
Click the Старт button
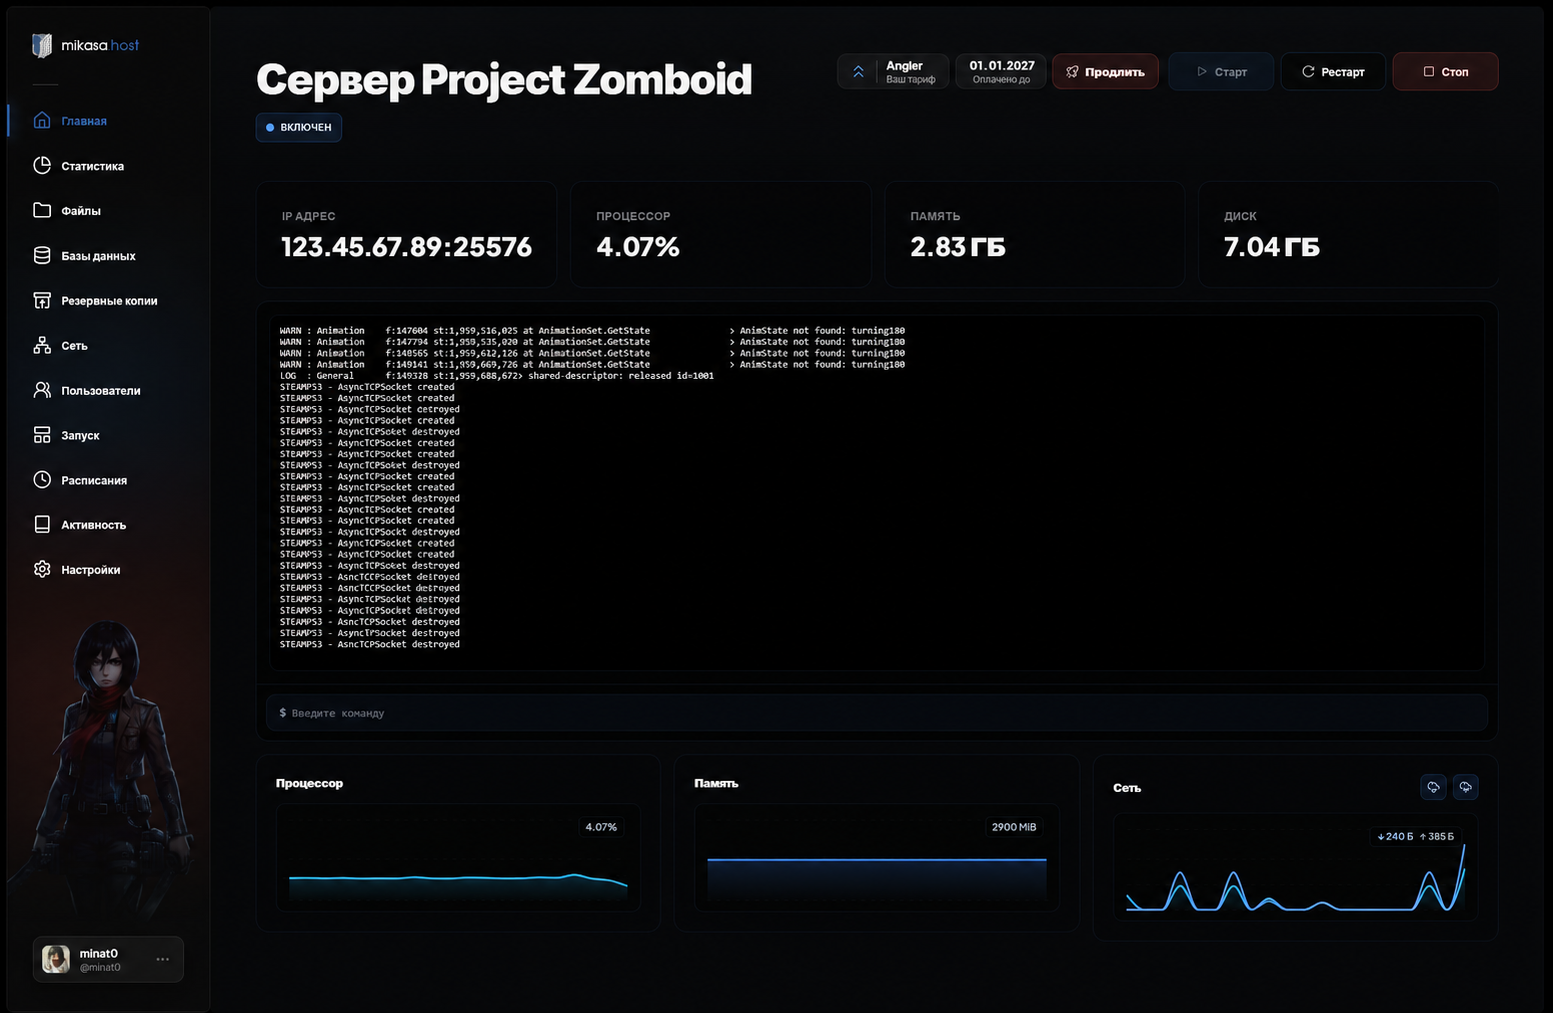[1221, 72]
